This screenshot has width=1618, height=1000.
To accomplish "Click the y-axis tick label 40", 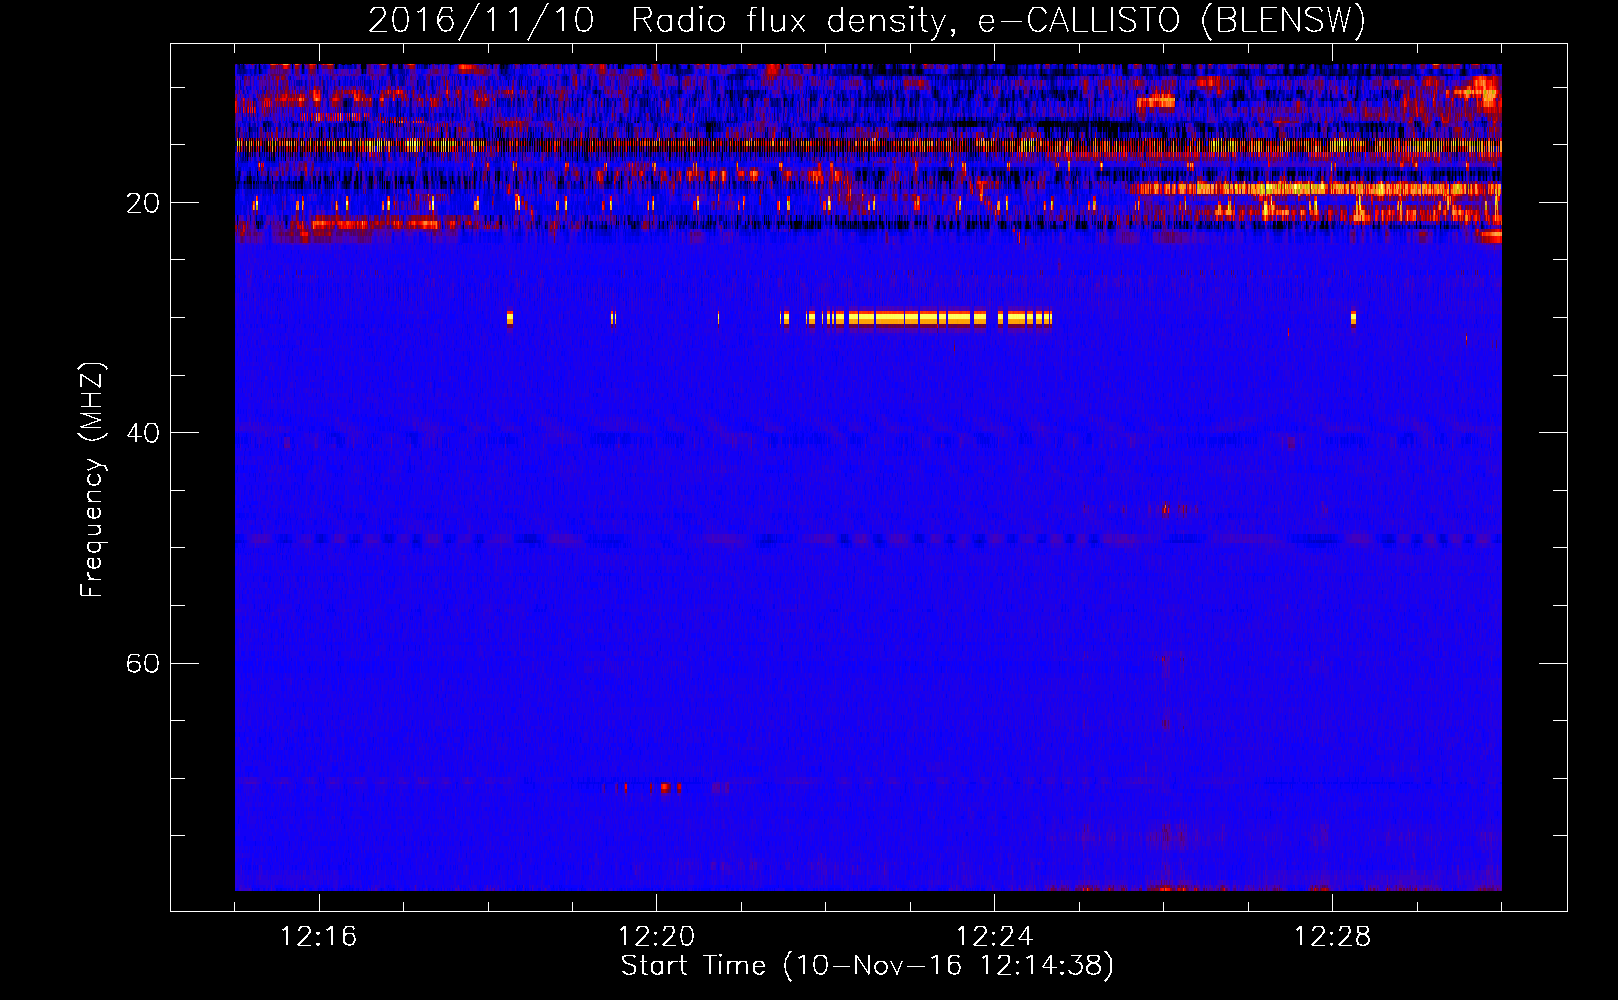I will pyautogui.click(x=143, y=433).
